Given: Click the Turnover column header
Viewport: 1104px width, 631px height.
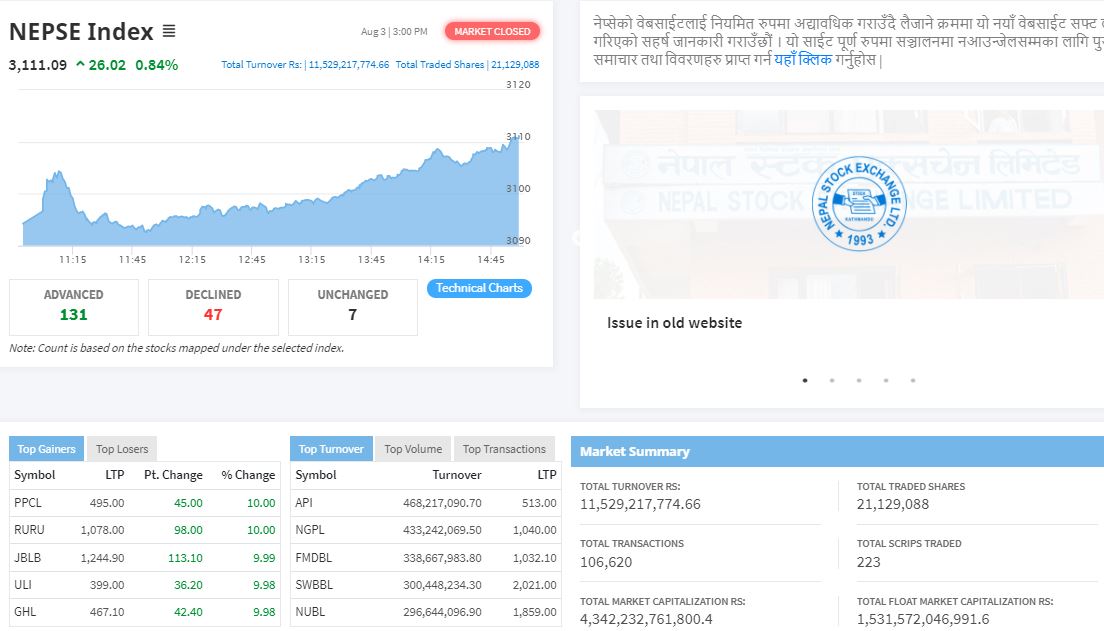Looking at the screenshot, I should [x=457, y=475].
